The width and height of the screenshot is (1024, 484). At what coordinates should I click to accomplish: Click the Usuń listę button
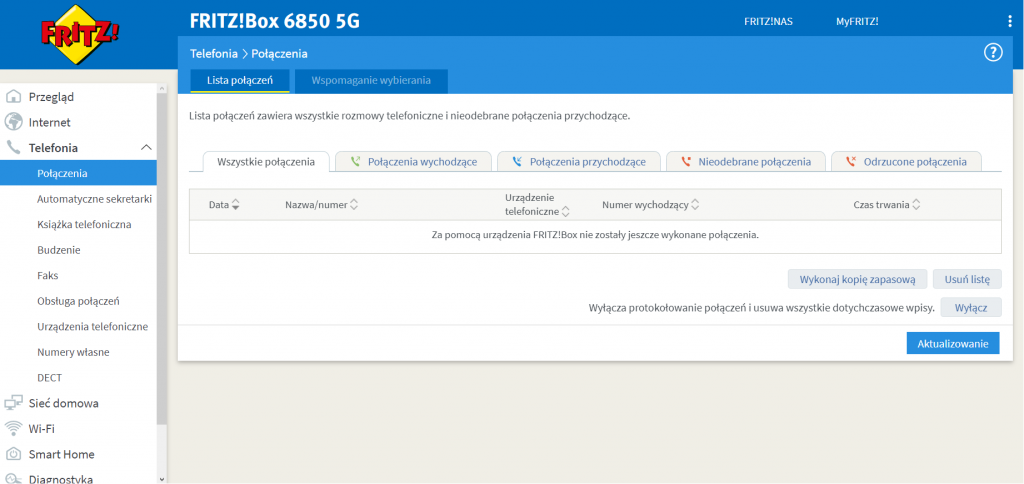pos(967,279)
